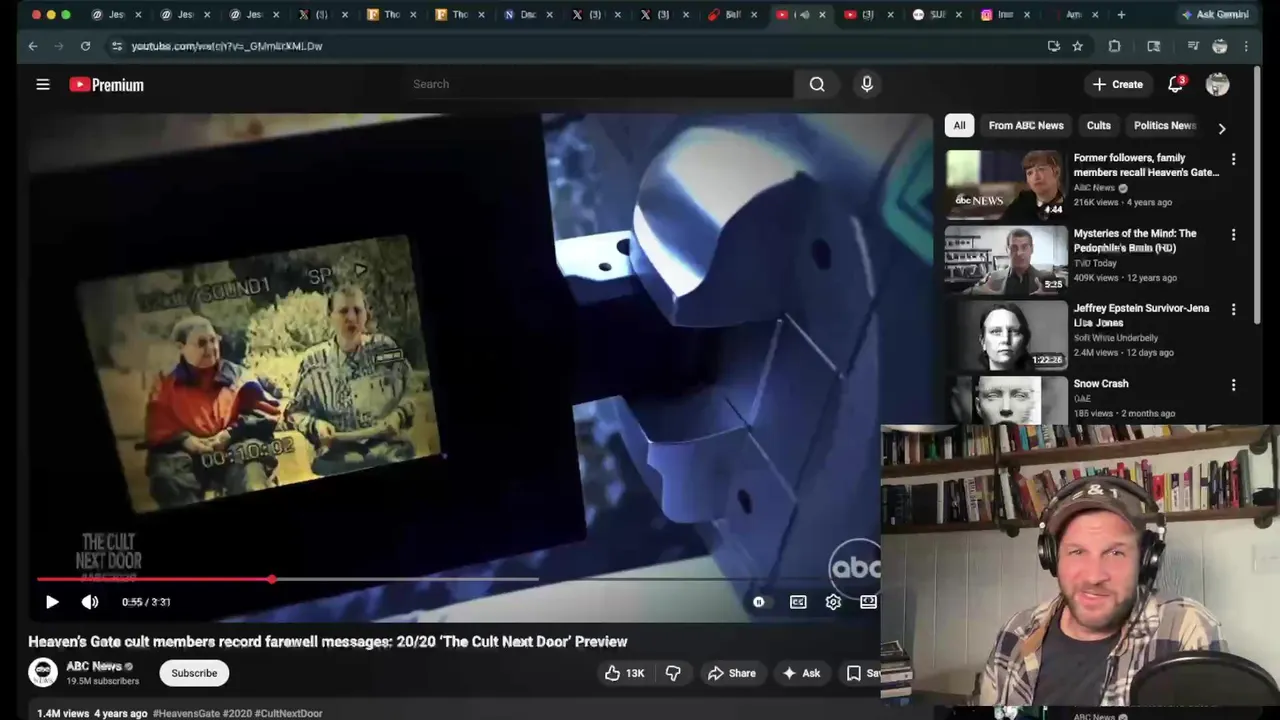Select the Cults filter chip
Image resolution: width=1280 pixels, height=720 pixels.
click(x=1099, y=125)
